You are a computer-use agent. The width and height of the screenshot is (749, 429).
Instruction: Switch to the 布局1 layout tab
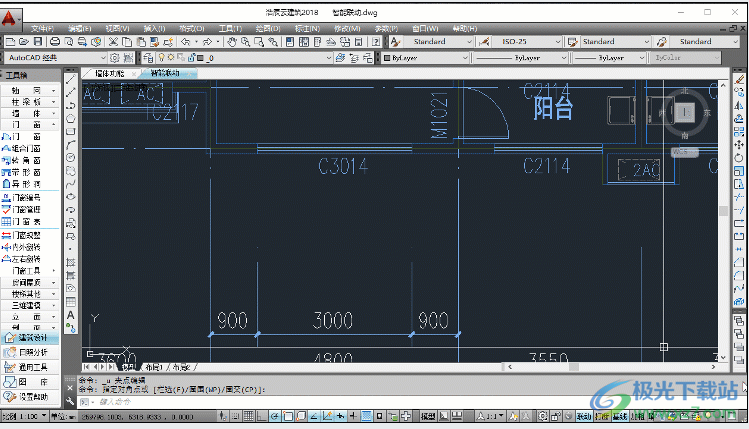pyautogui.click(x=154, y=367)
